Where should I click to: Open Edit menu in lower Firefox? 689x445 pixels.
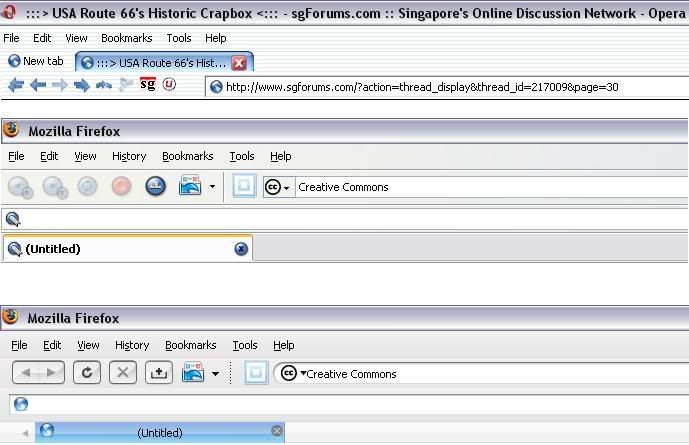coord(52,345)
